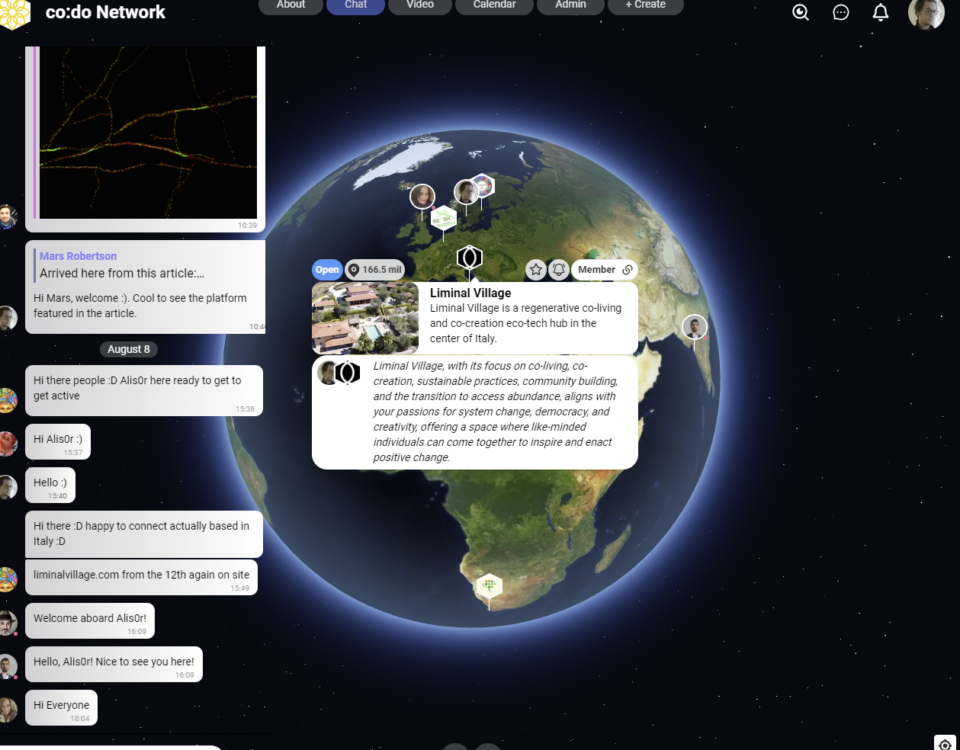This screenshot has width=960, height=750.
Task: Toggle Liminal Village notification bell
Action: pyautogui.click(x=558, y=269)
